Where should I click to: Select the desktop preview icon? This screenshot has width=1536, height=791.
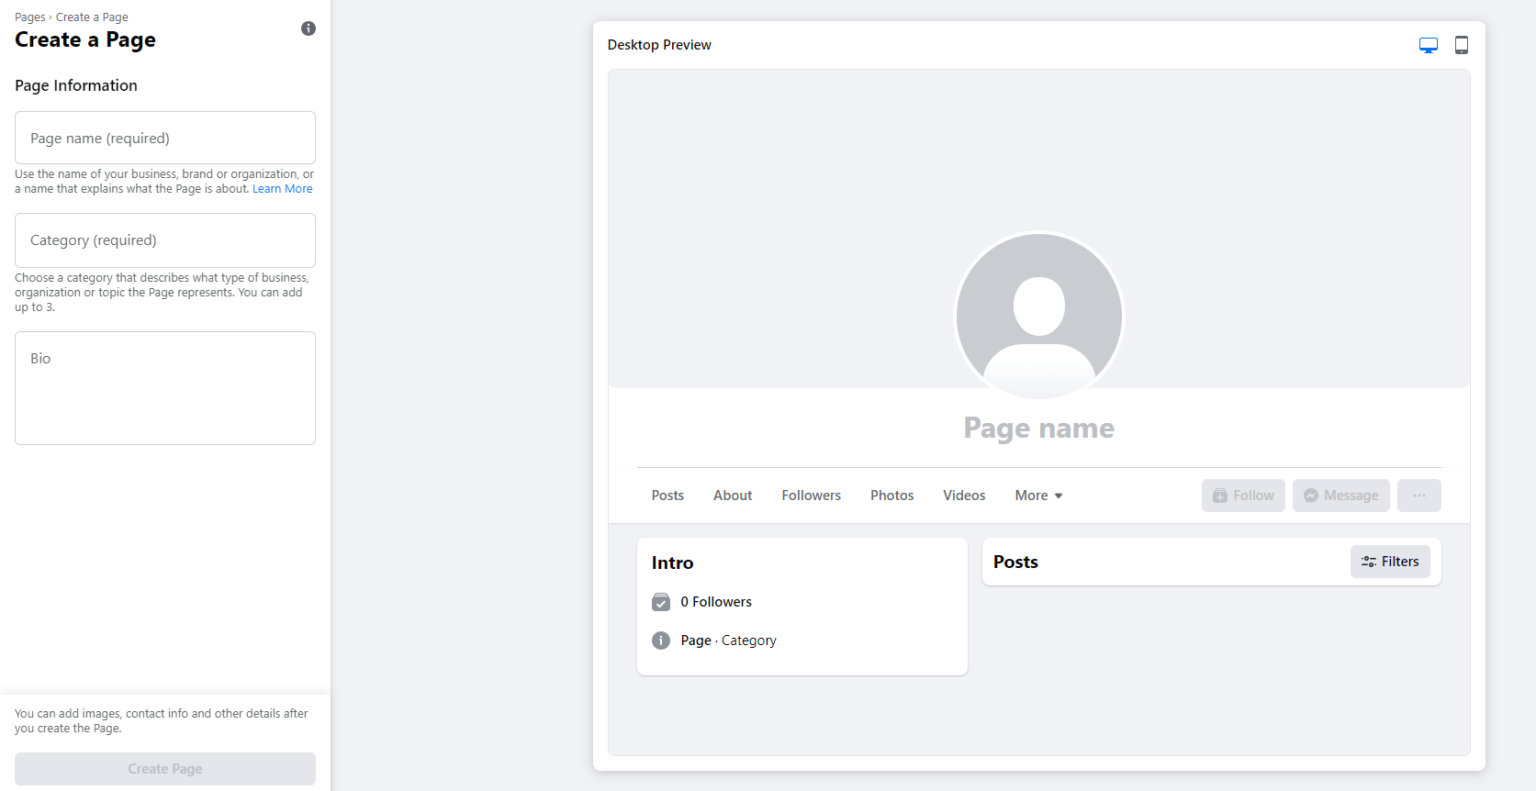point(1427,44)
